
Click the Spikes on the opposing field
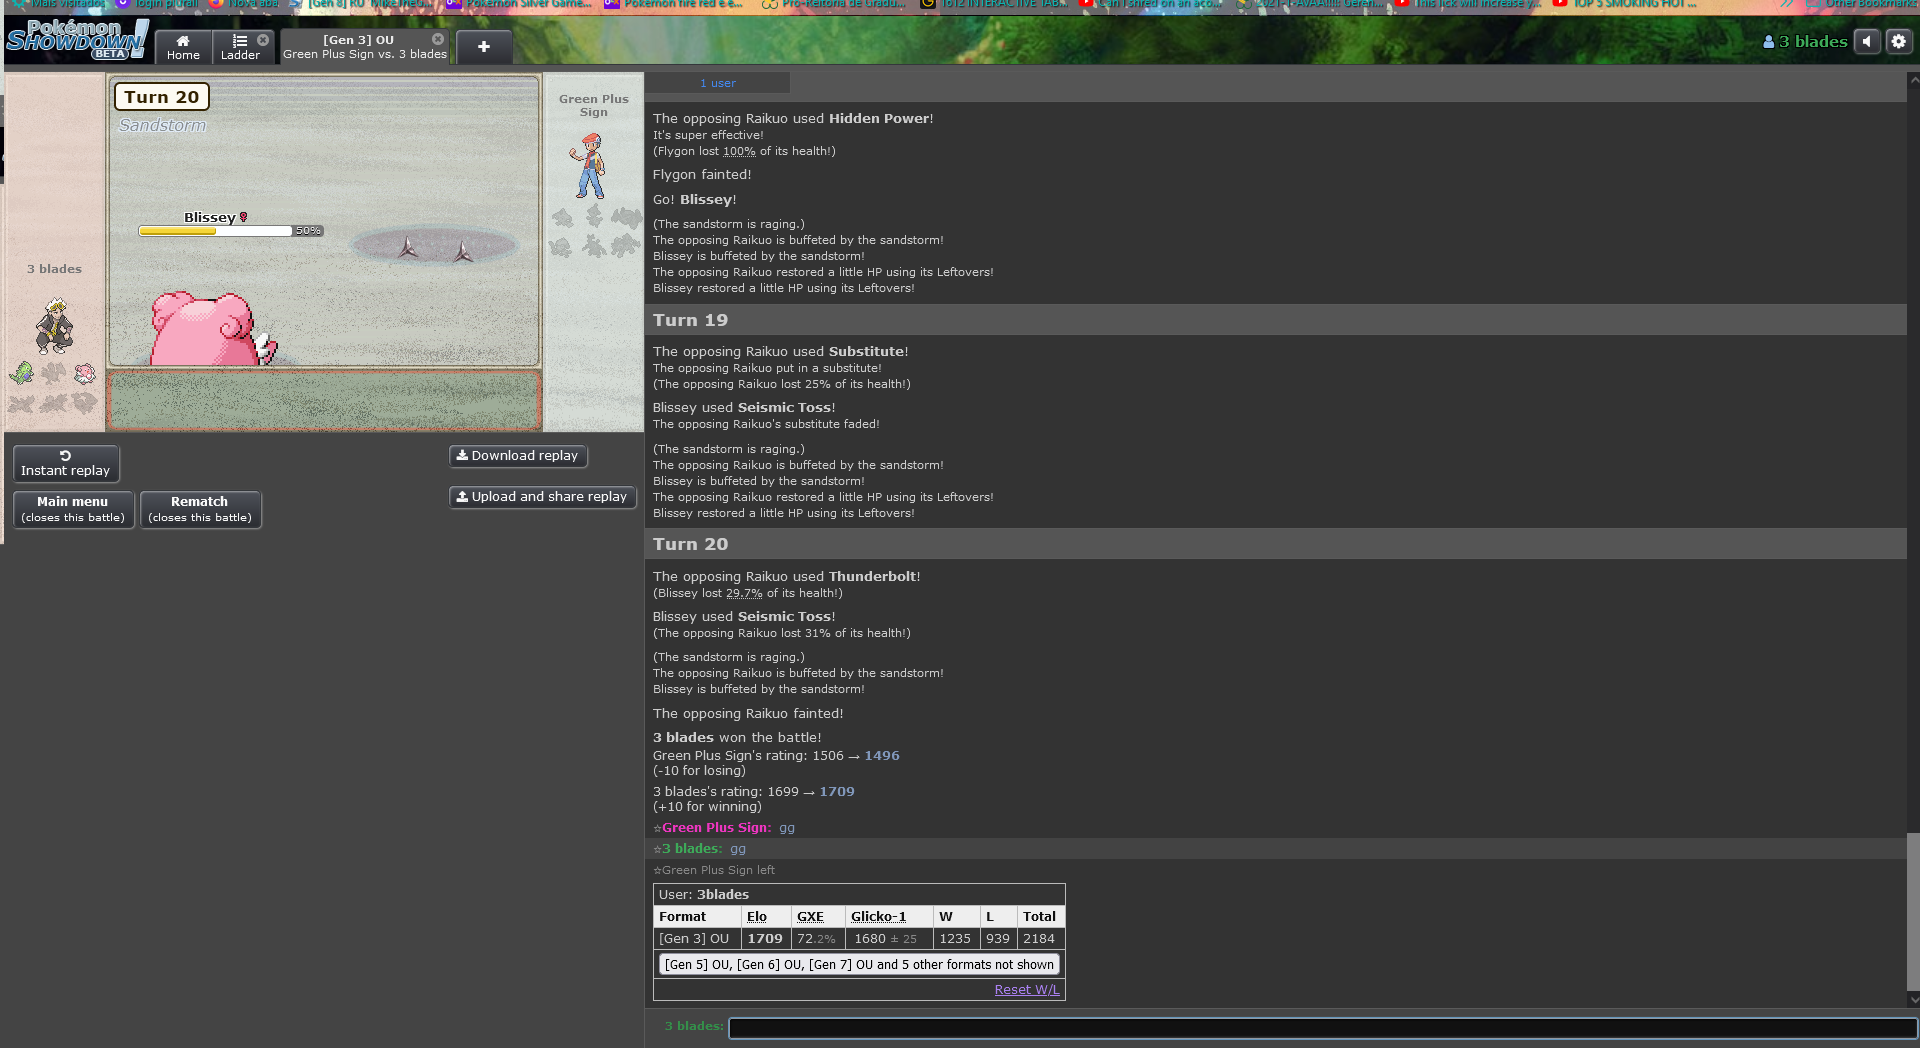click(435, 248)
